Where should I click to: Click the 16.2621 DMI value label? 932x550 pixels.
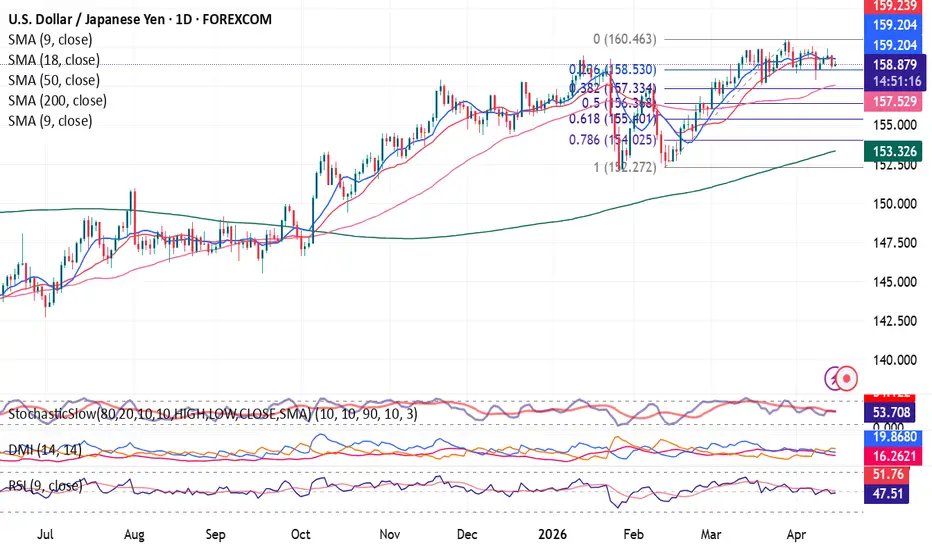click(x=894, y=456)
